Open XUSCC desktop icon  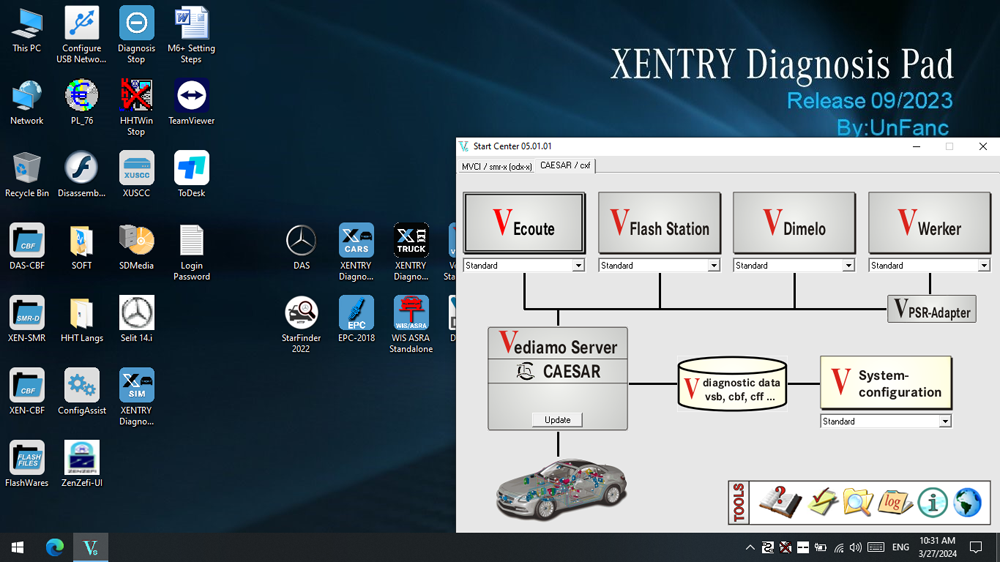point(136,175)
